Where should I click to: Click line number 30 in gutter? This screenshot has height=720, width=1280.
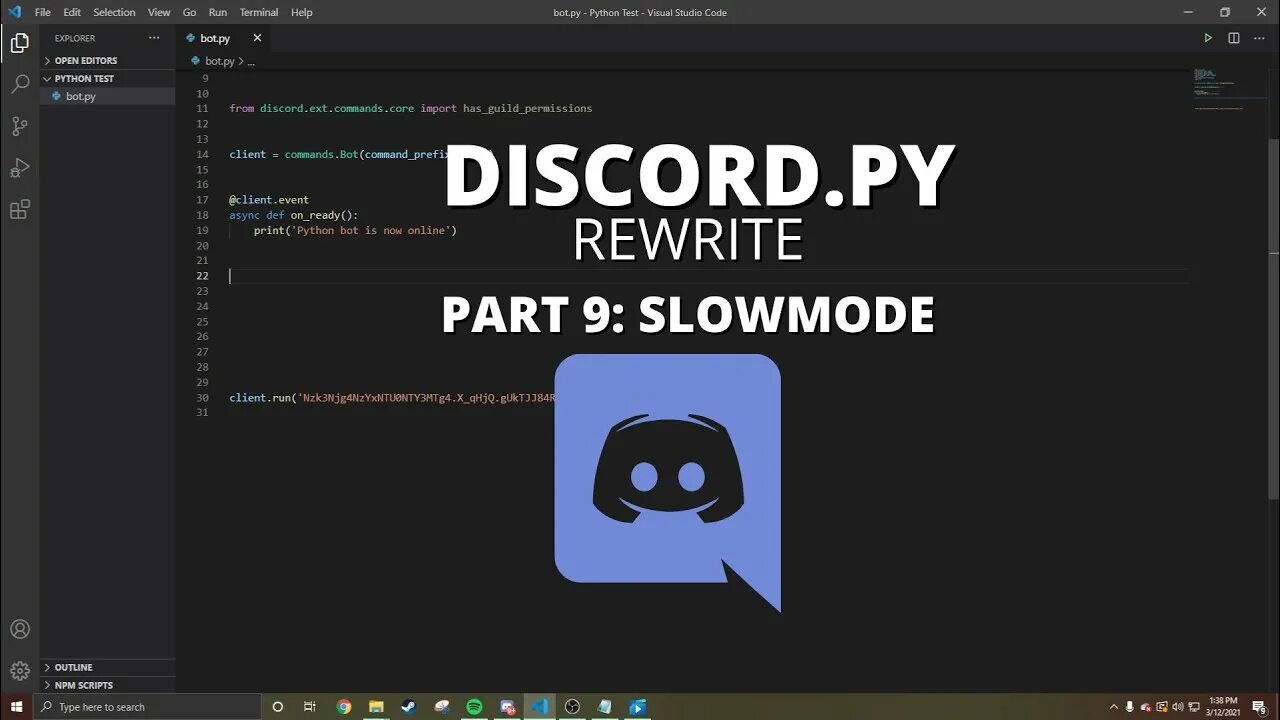pyautogui.click(x=203, y=398)
